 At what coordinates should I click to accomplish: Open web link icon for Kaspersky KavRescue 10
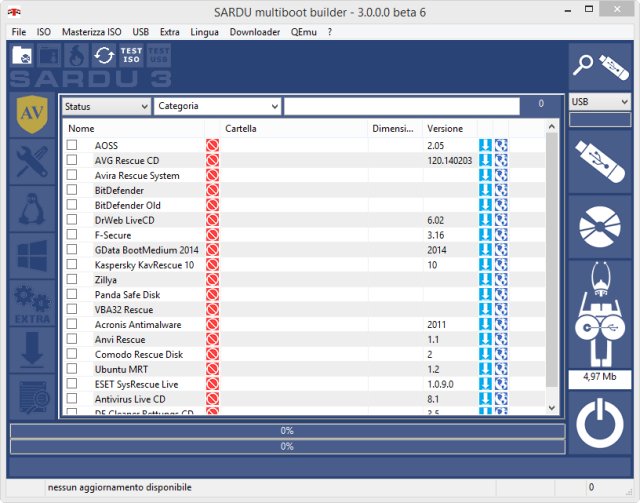pyautogui.click(x=501, y=265)
